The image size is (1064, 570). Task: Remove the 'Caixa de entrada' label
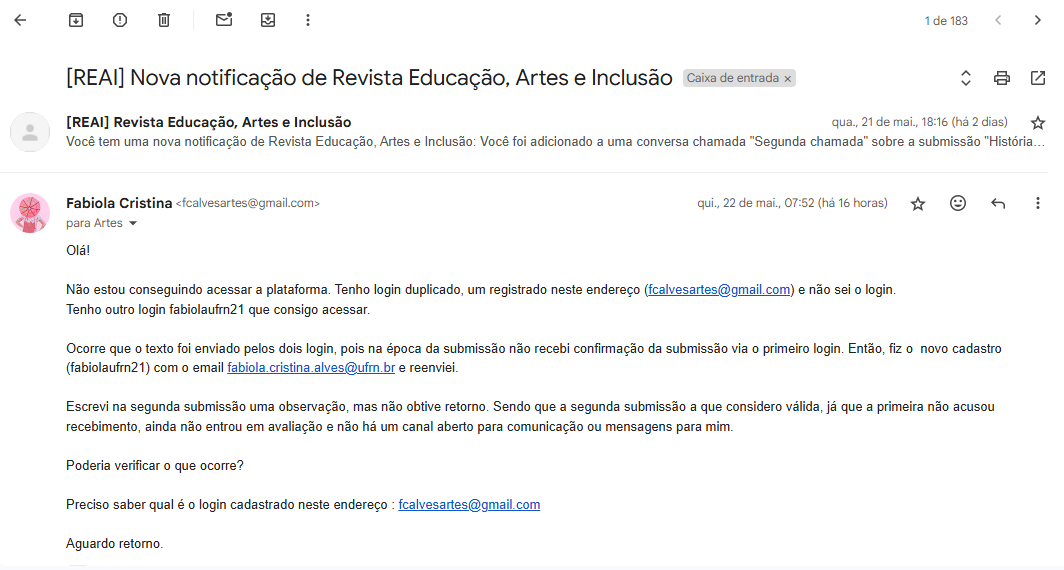click(x=788, y=78)
